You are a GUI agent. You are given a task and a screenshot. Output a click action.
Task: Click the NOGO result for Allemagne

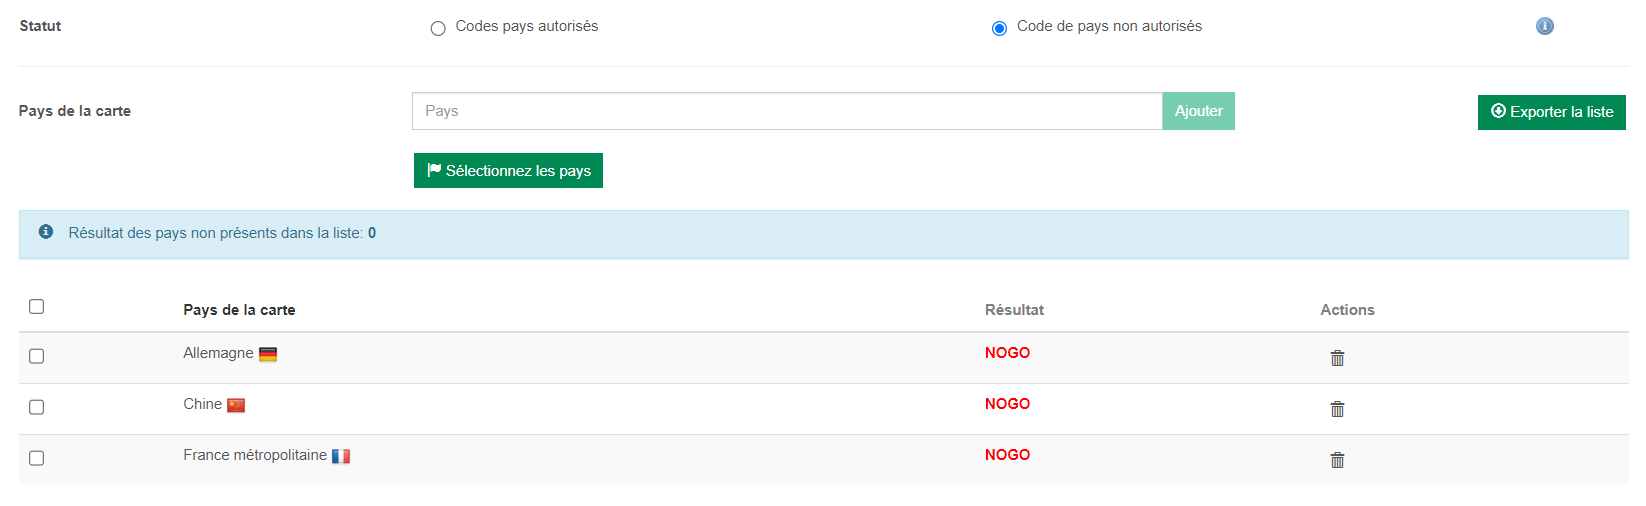coord(1007,353)
